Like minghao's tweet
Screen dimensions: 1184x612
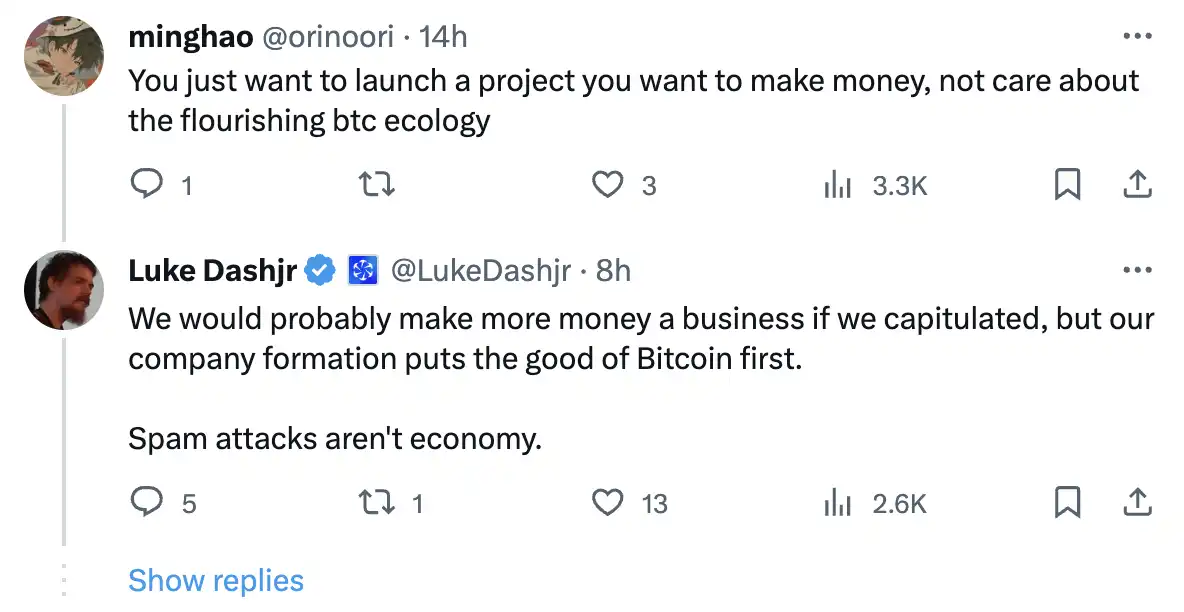click(608, 184)
